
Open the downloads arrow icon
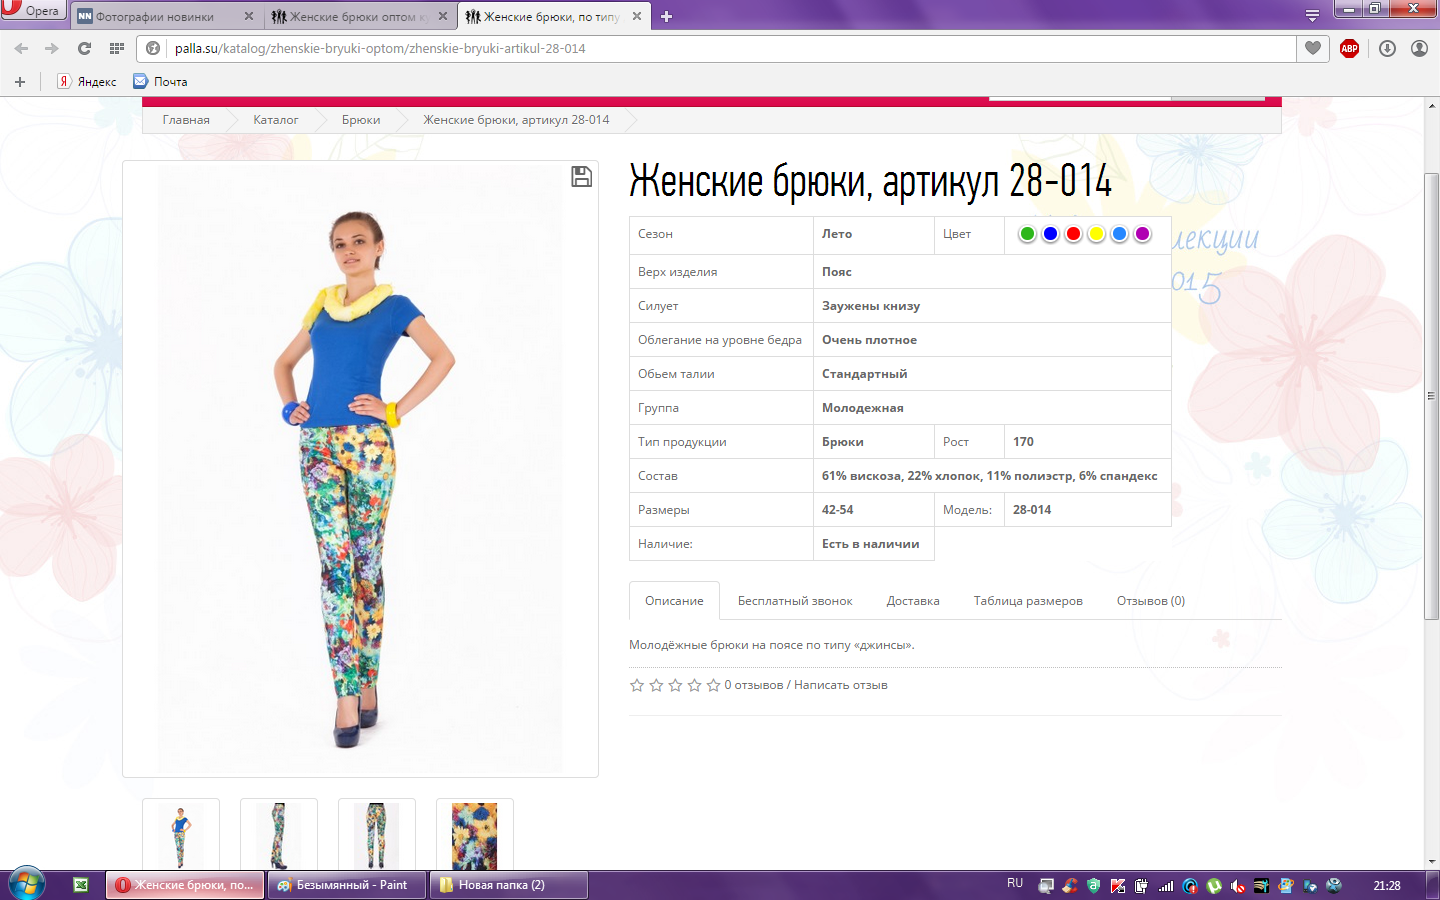[1387, 48]
